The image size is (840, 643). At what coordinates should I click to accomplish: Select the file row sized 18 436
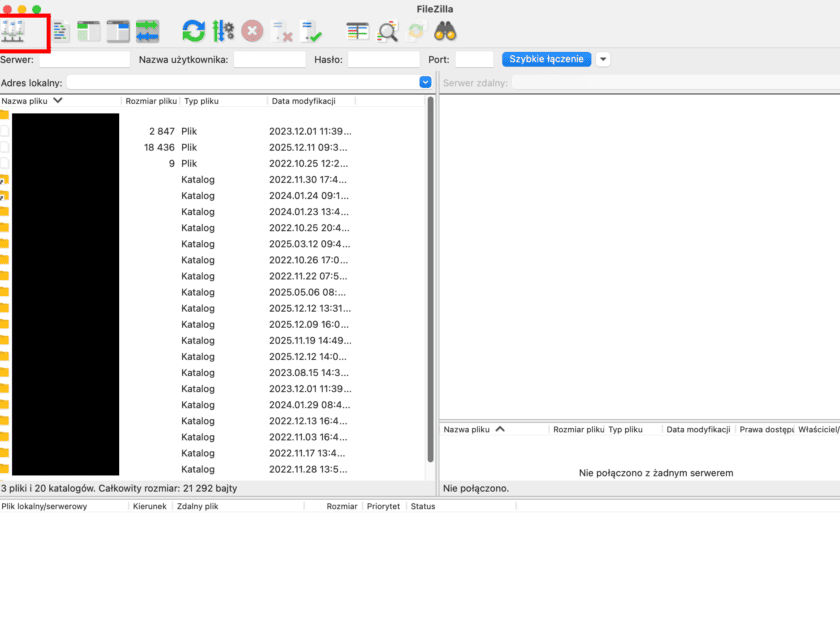click(x=200, y=147)
